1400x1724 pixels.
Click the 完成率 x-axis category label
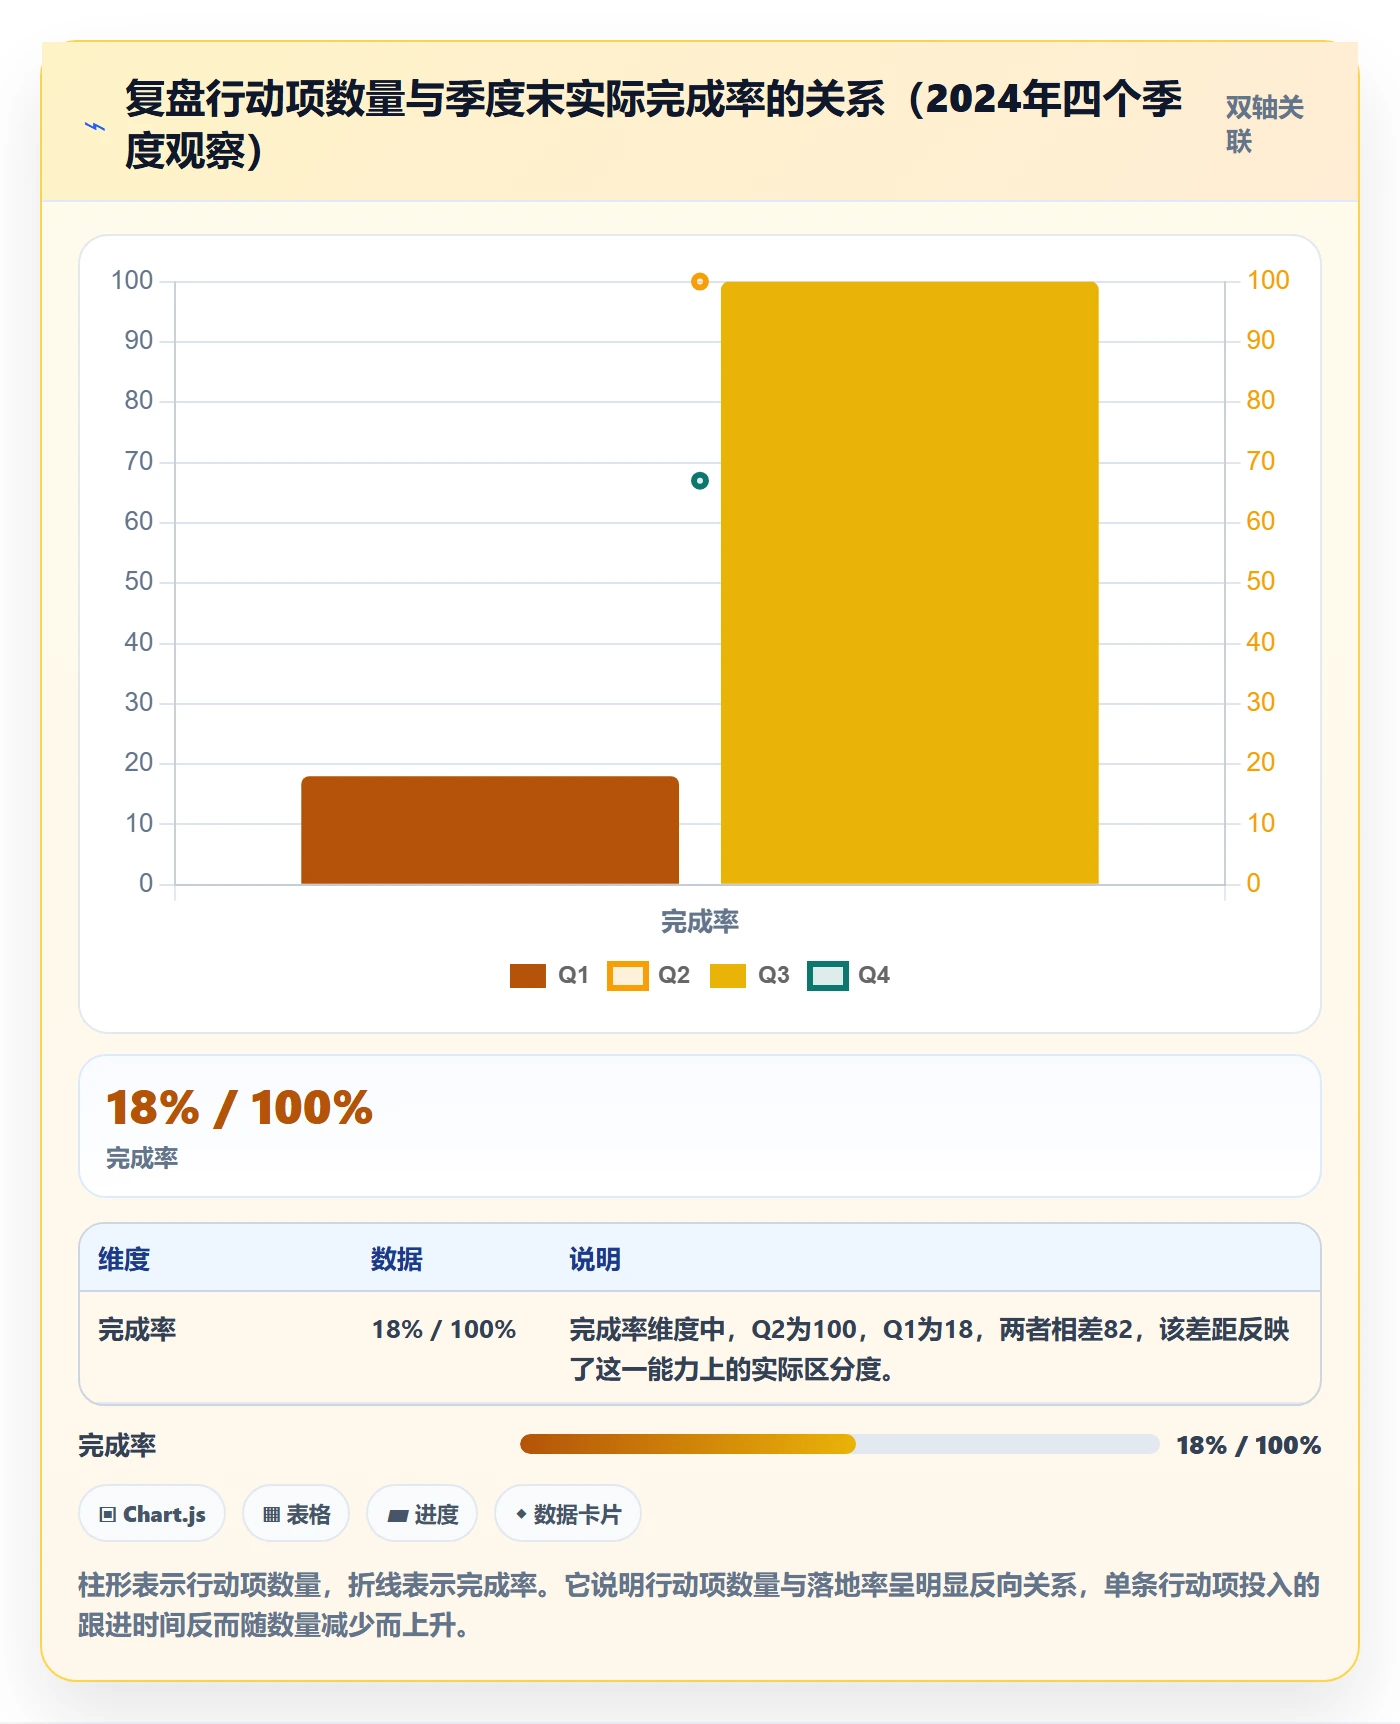[x=700, y=921]
